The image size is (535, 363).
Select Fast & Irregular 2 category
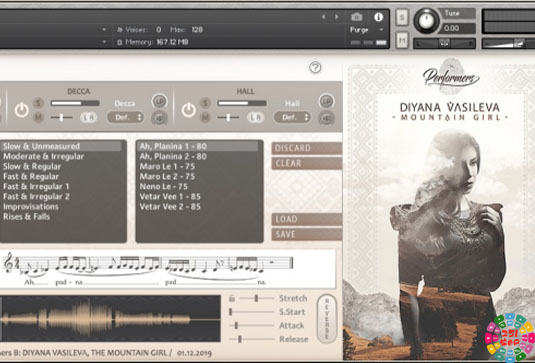click(61, 197)
